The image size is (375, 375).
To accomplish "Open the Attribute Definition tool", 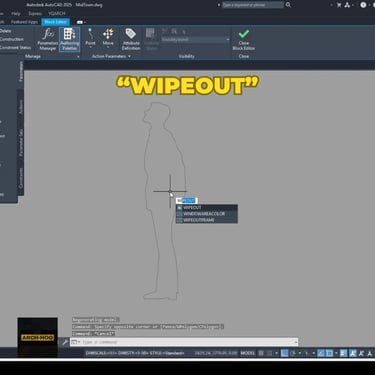I will pos(131,39).
